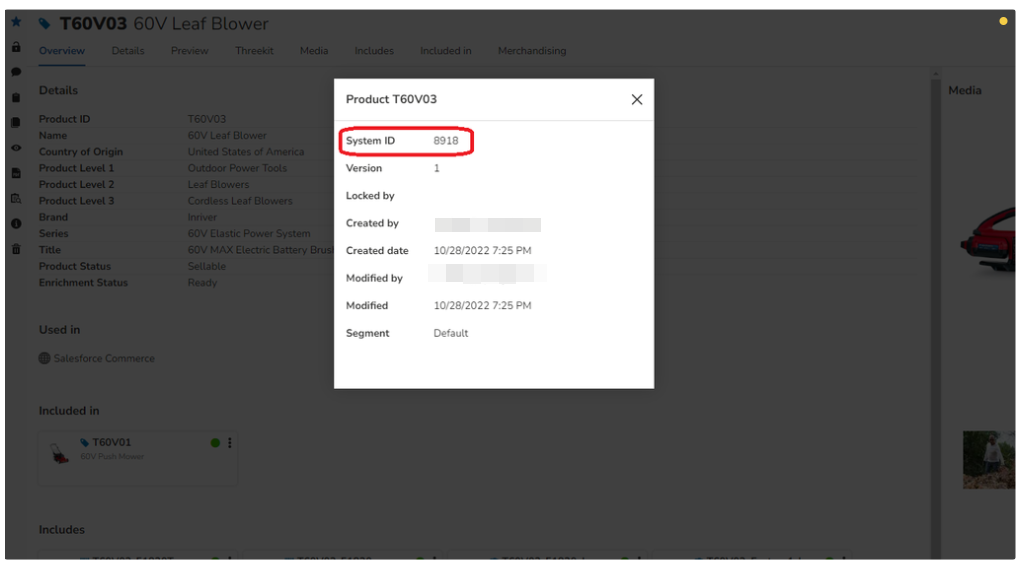Click the System ID value 8918
Image resolution: width=1017 pixels, height=569 pixels.
point(446,141)
